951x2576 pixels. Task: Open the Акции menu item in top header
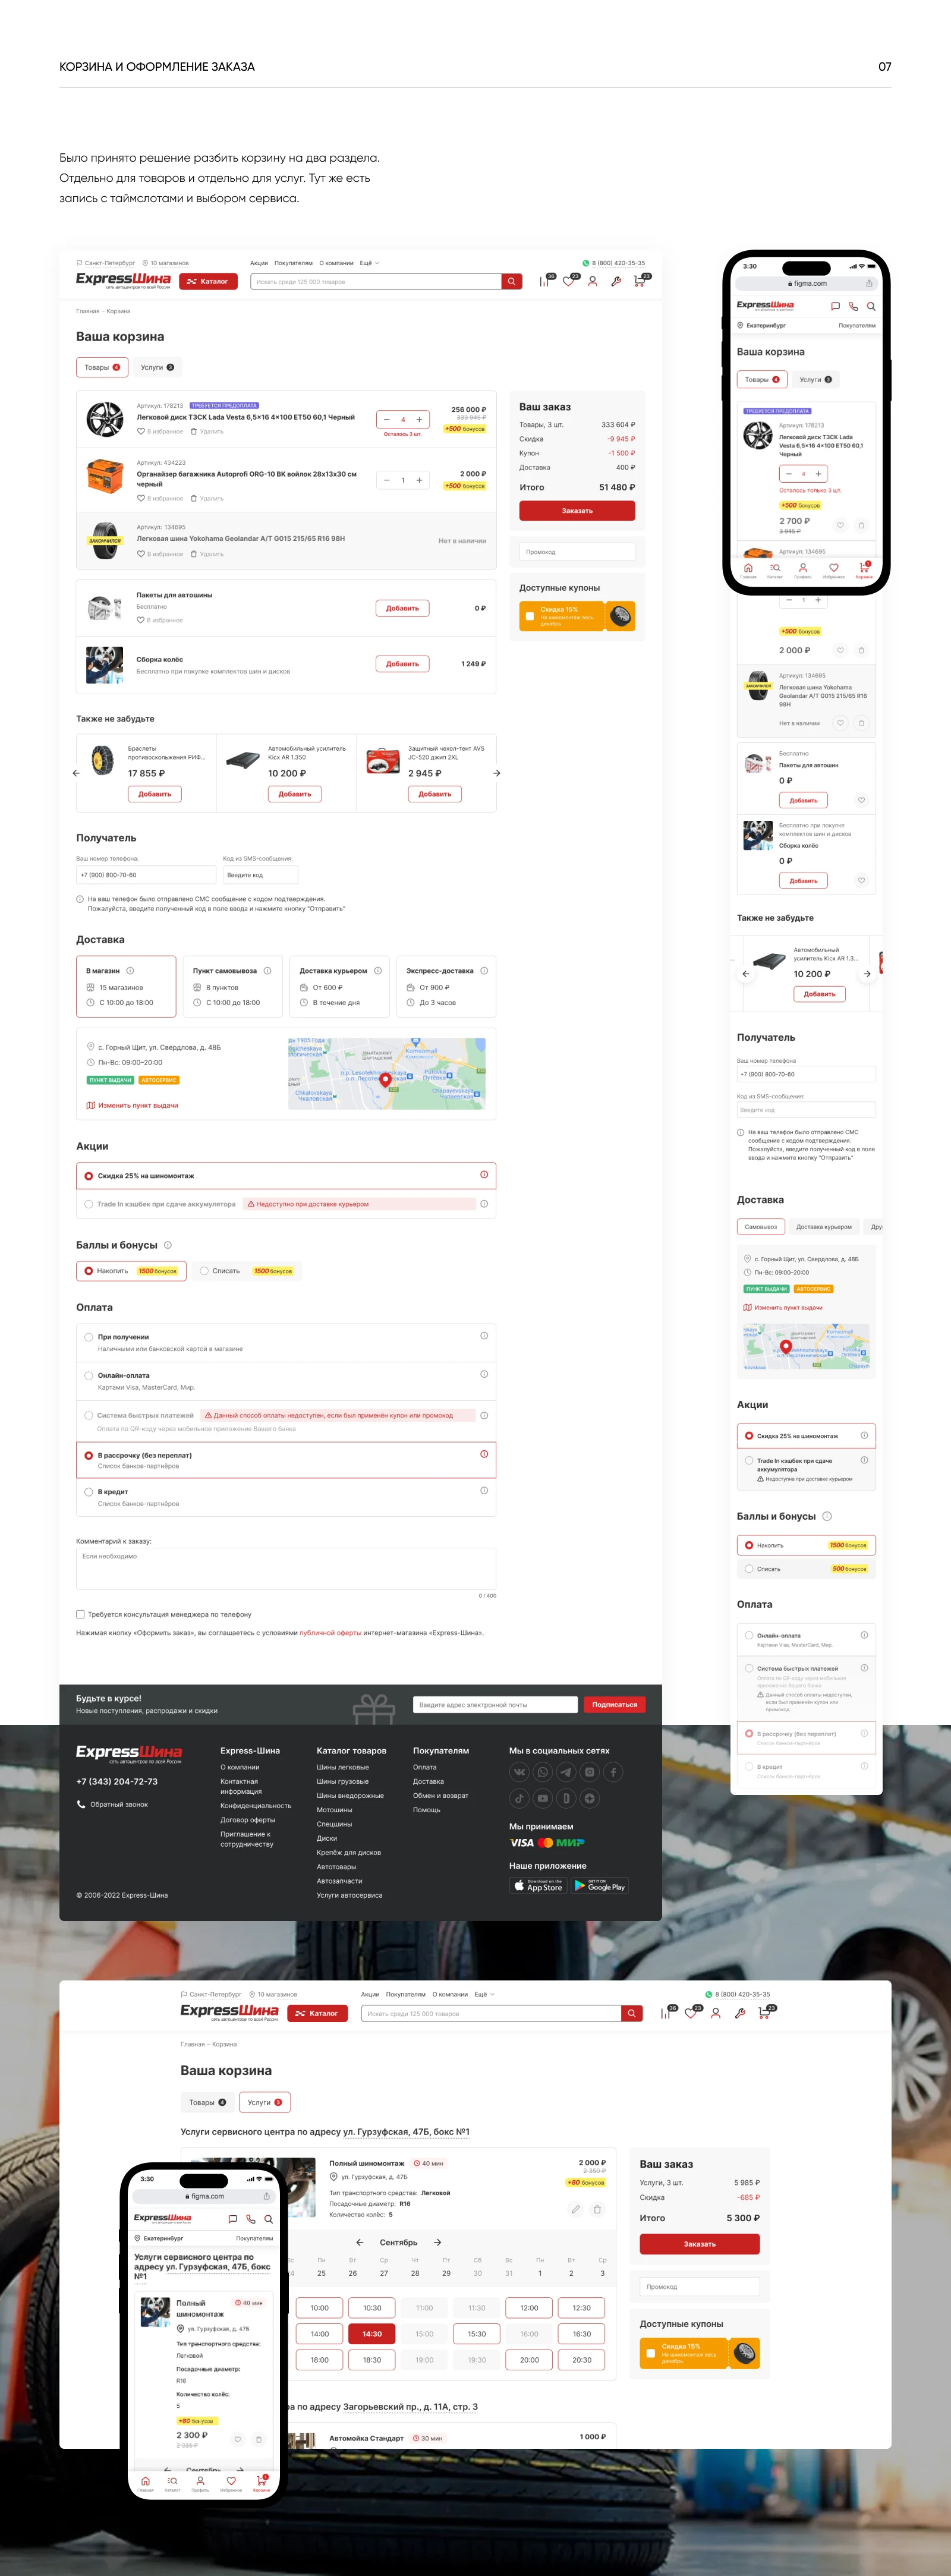click(259, 263)
